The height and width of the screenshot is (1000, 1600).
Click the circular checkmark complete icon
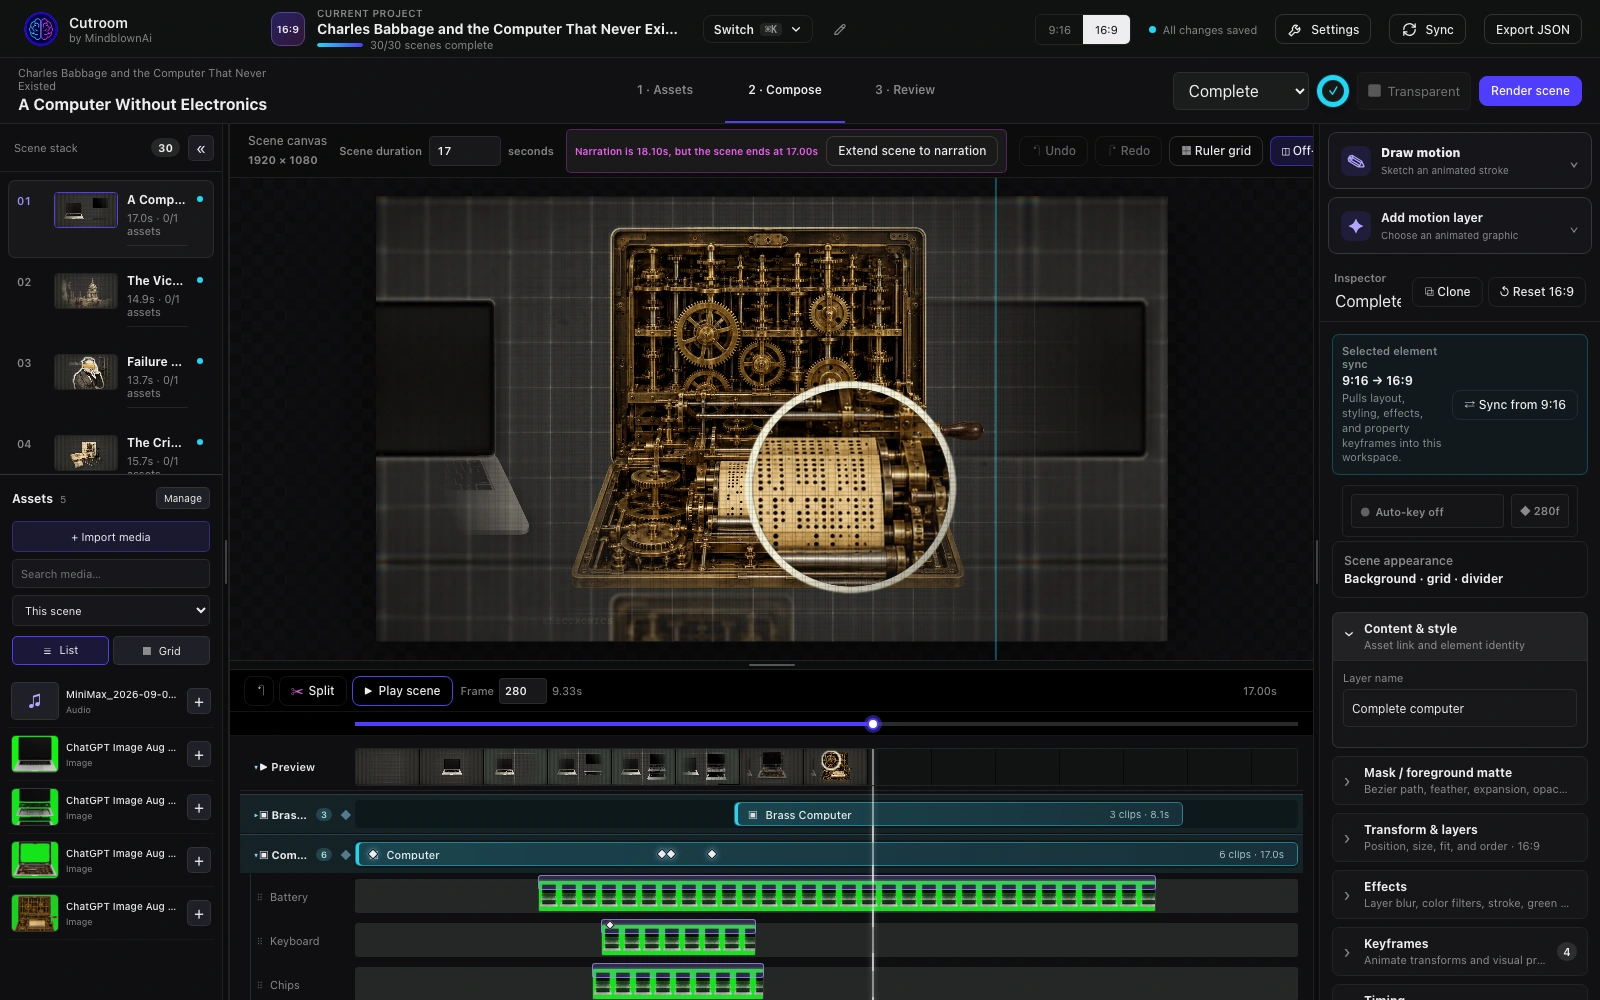[x=1333, y=91]
